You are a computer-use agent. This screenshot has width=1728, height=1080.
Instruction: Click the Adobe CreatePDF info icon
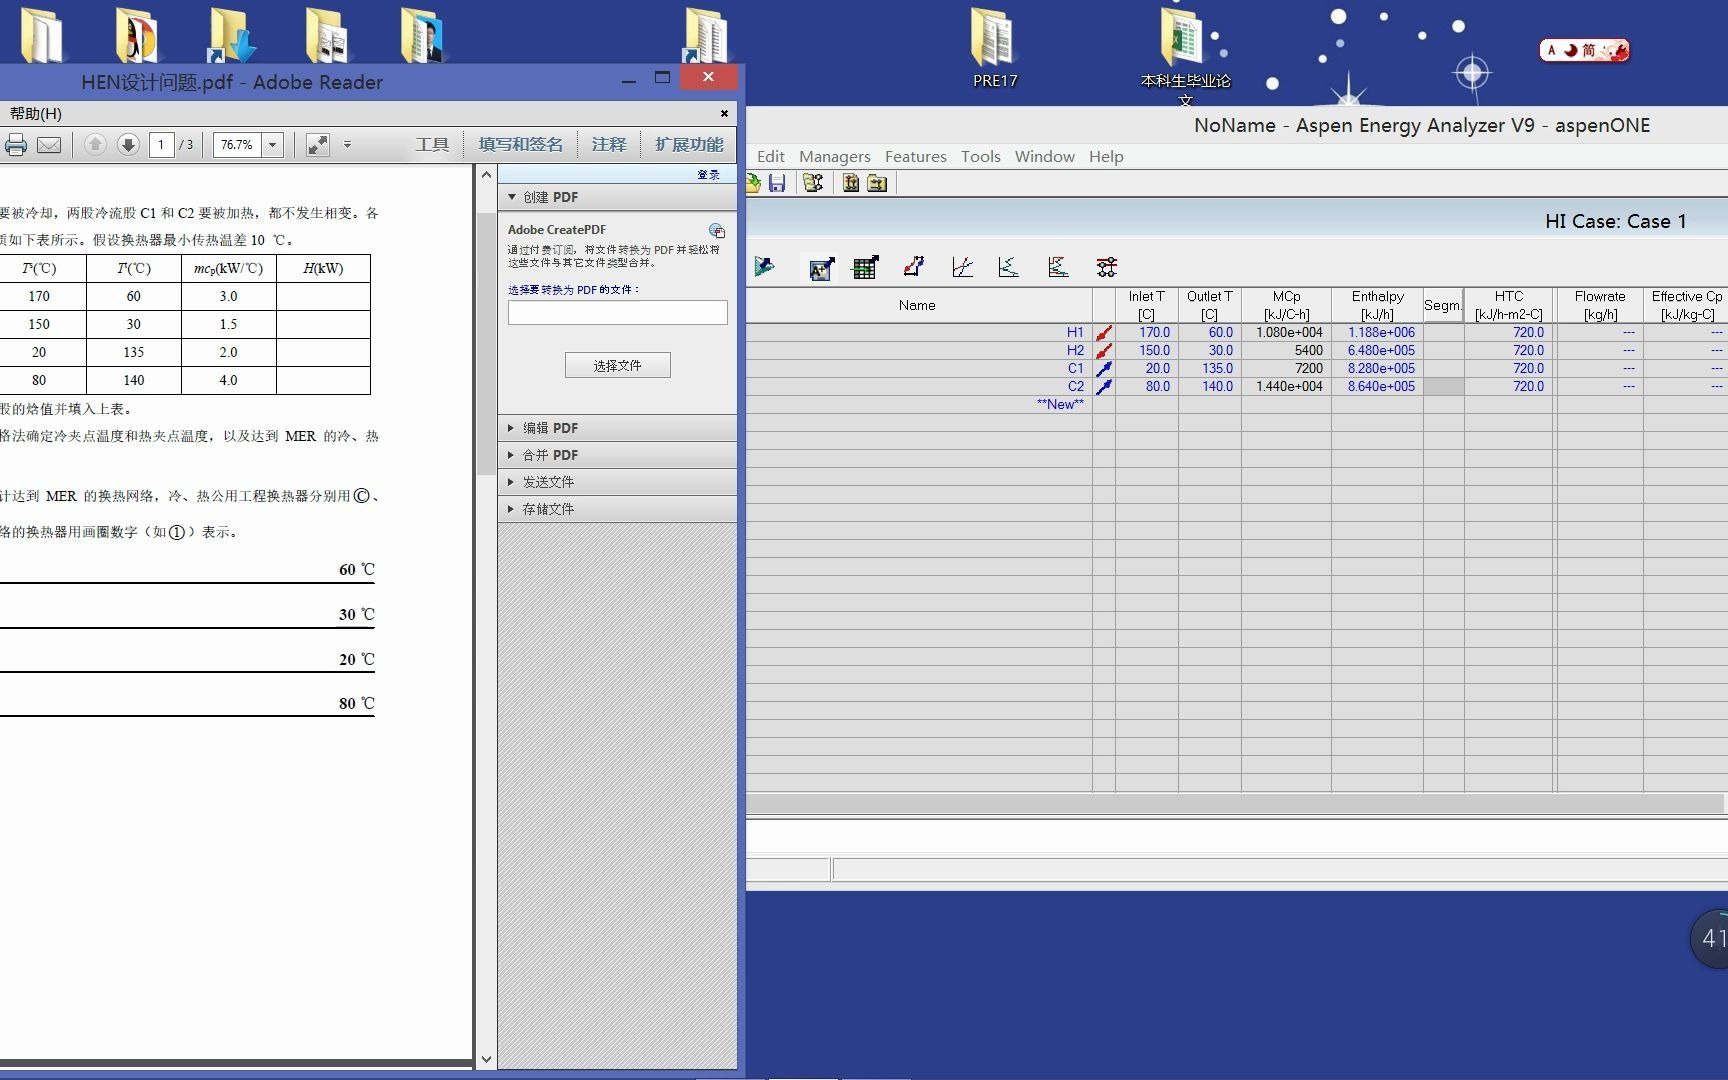pos(716,231)
